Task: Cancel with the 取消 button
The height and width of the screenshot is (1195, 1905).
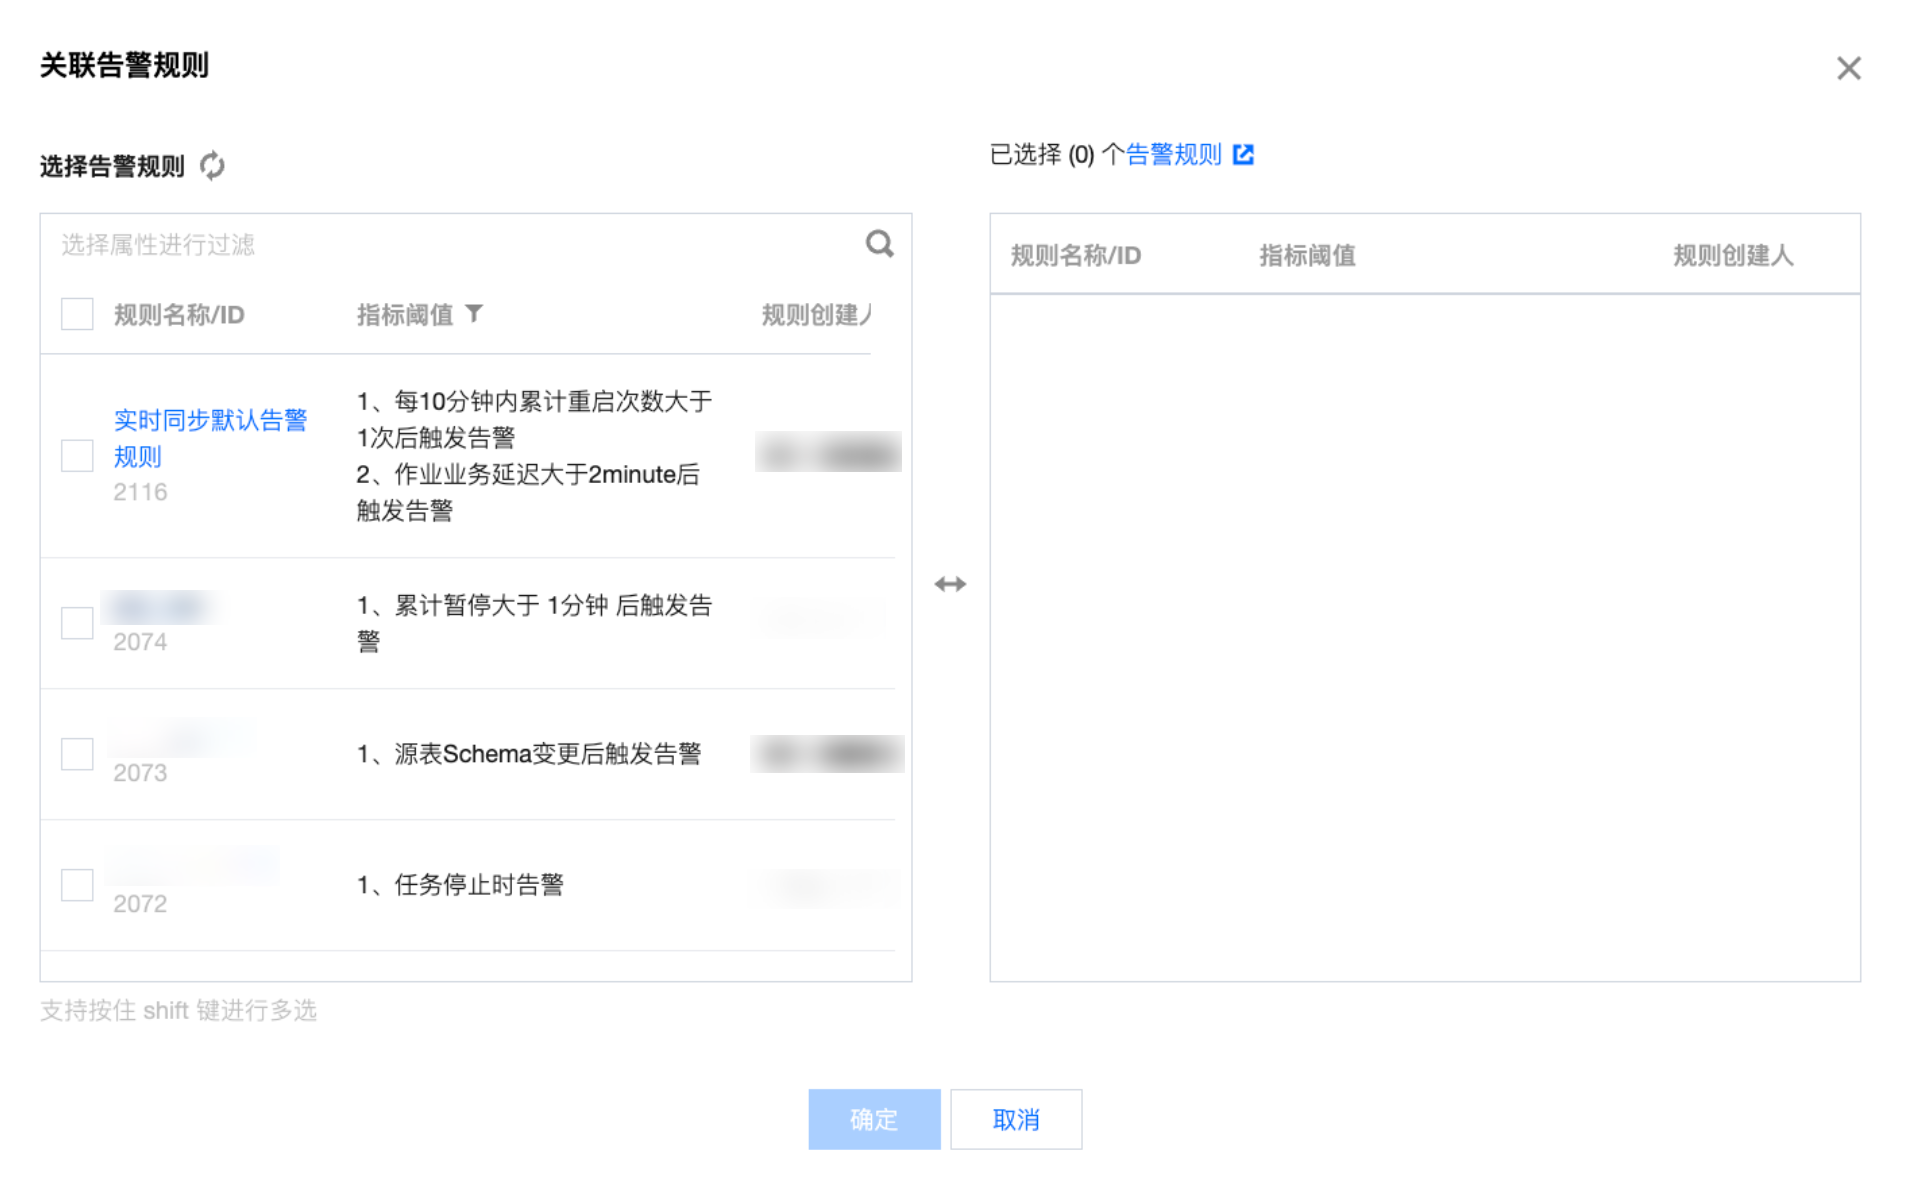Action: point(1016,1119)
